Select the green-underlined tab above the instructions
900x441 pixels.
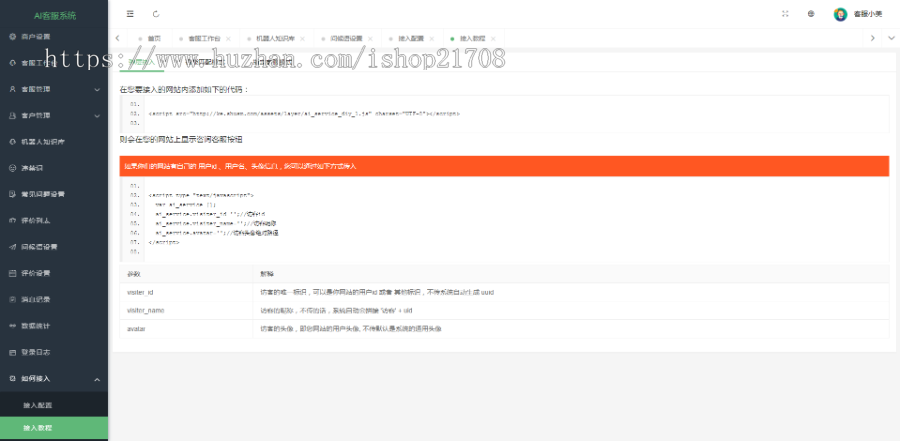click(x=142, y=63)
